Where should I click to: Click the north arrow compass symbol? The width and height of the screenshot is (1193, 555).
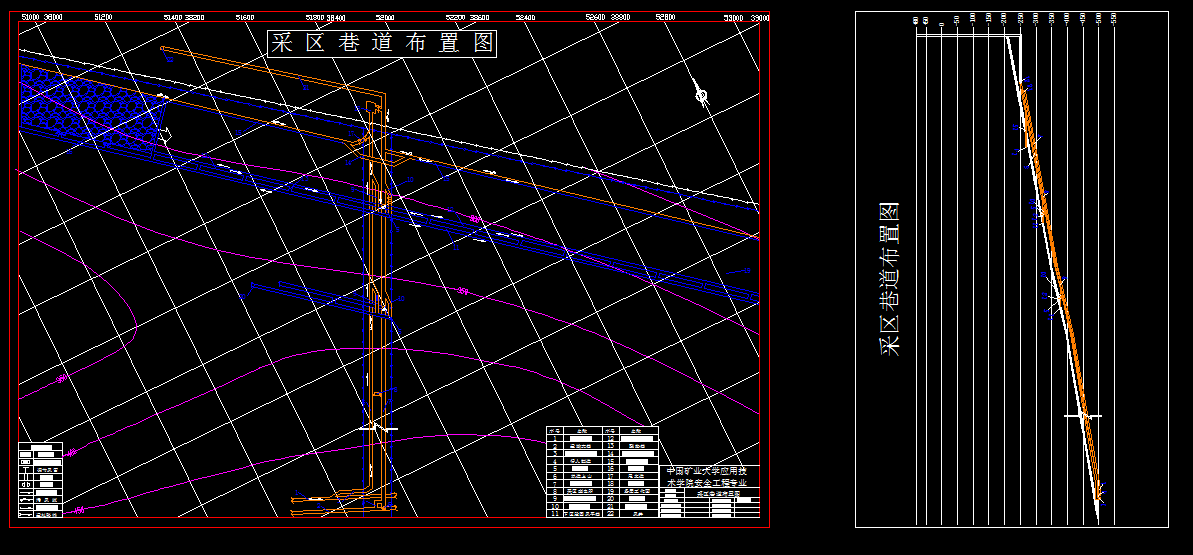pos(701,95)
